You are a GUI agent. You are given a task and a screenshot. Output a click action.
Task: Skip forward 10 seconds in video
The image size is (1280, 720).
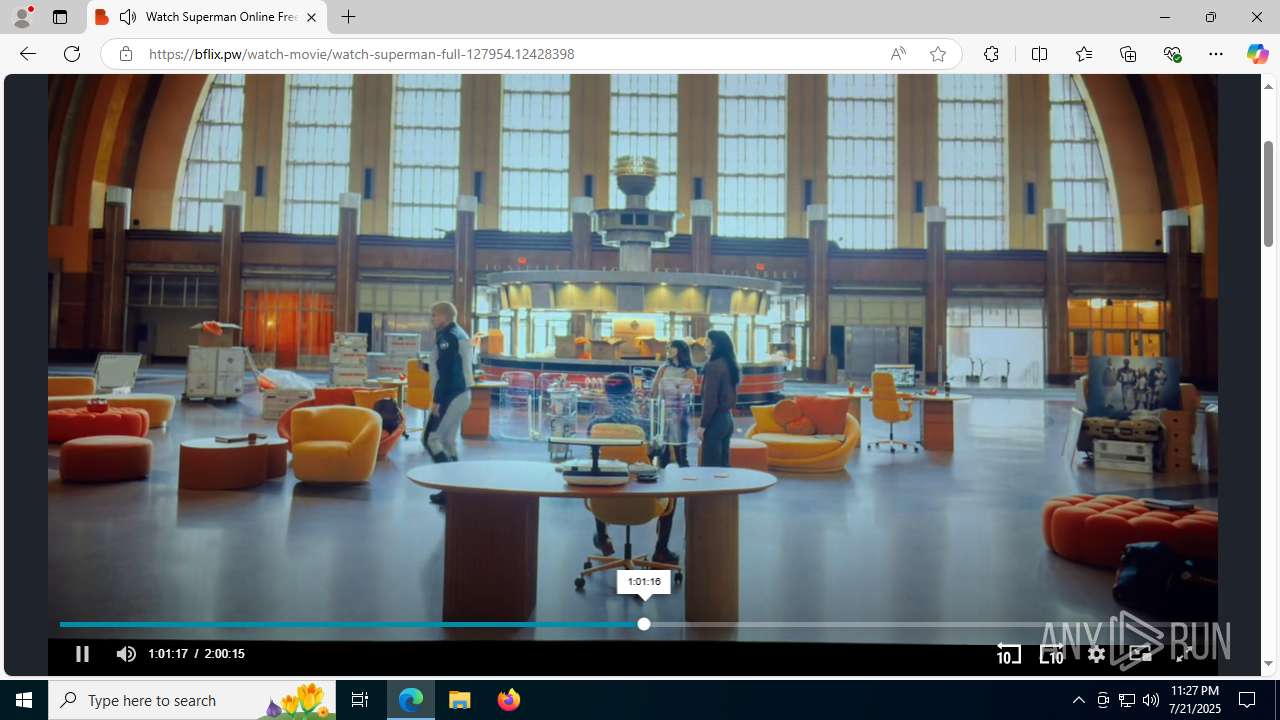point(1052,654)
